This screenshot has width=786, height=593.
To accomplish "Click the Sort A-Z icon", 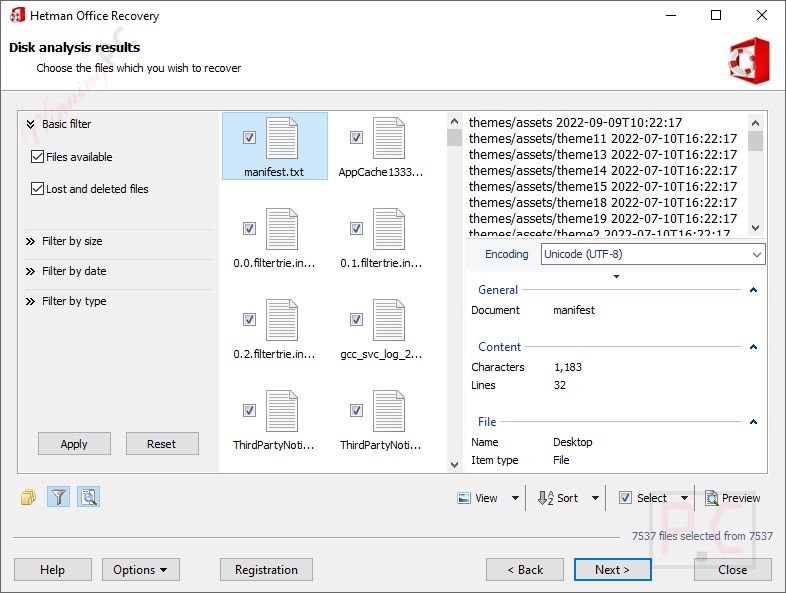I will click(x=545, y=498).
